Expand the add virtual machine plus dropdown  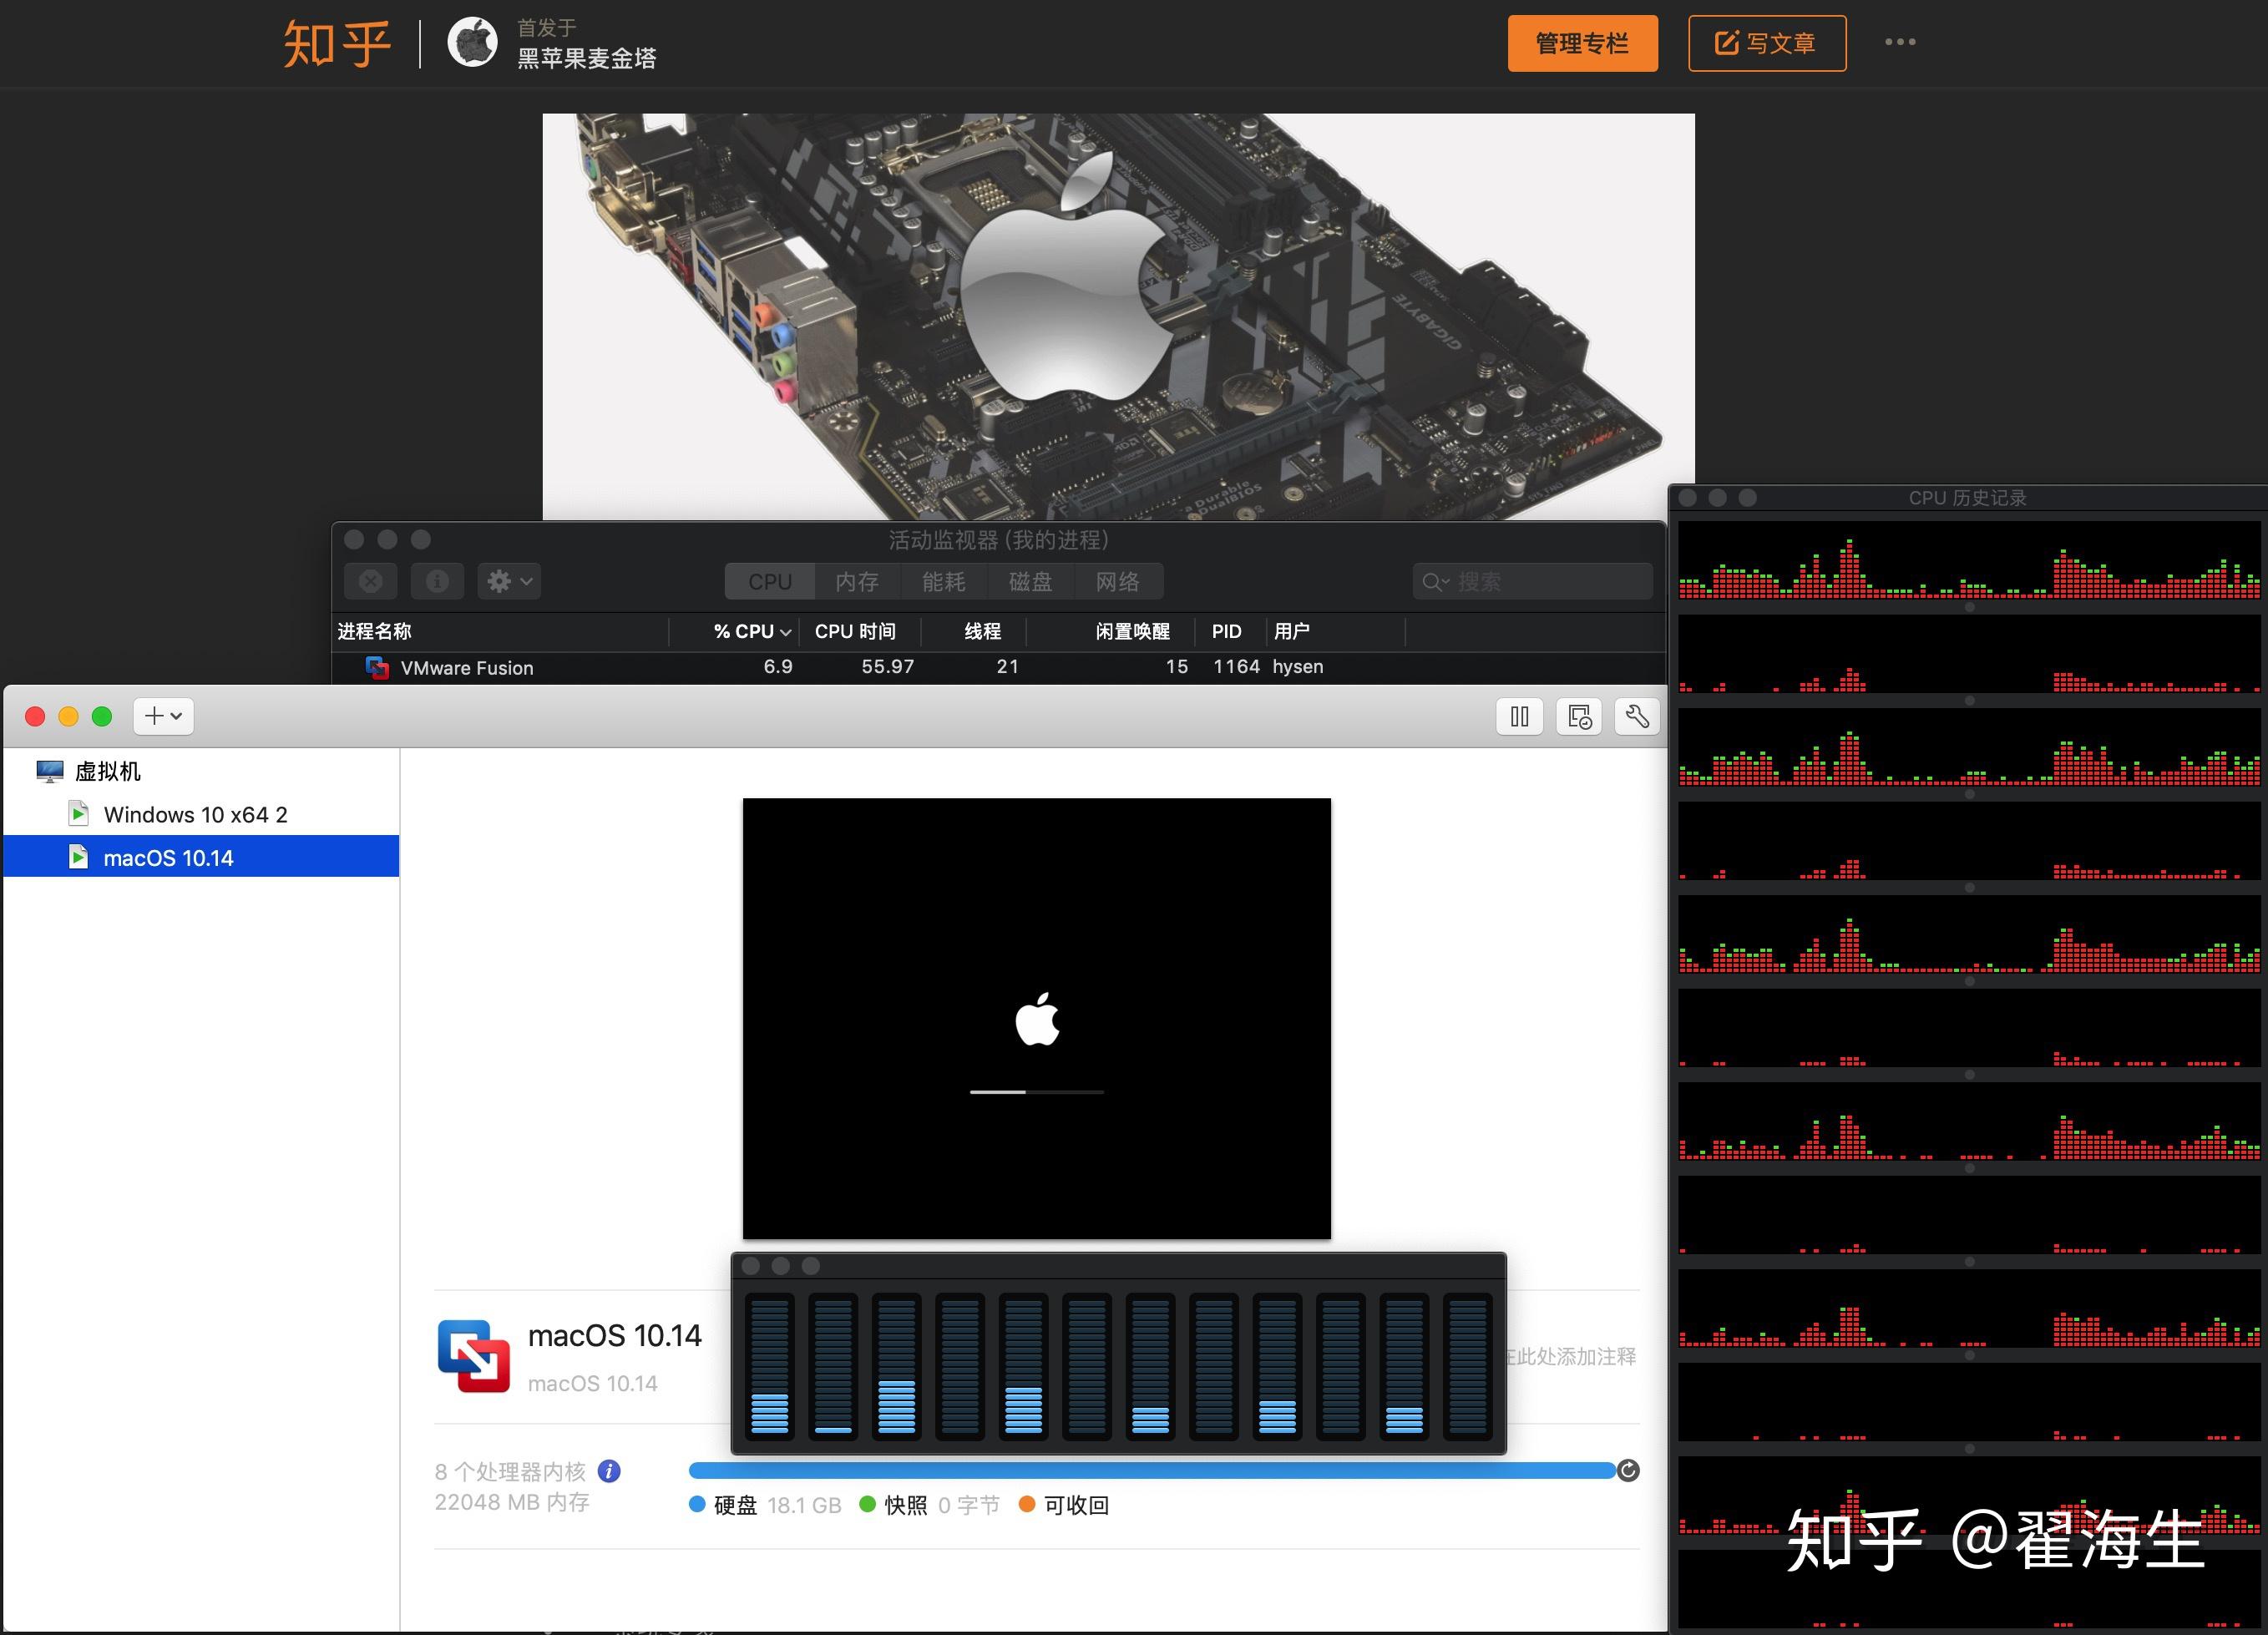click(163, 716)
